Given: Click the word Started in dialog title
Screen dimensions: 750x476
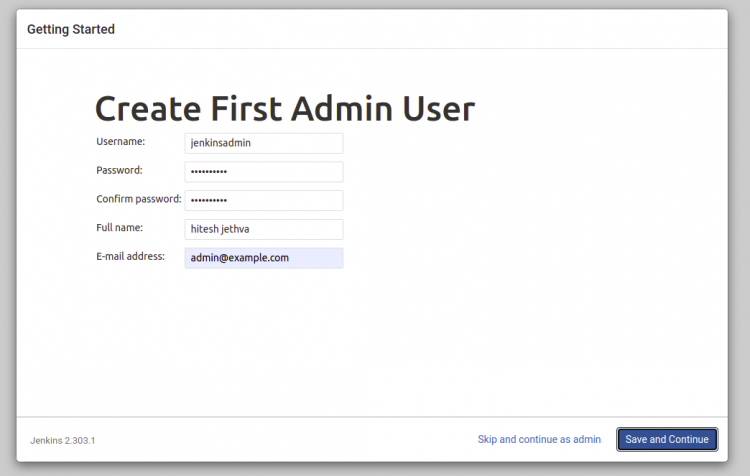Looking at the screenshot, I should pyautogui.click(x=93, y=29).
